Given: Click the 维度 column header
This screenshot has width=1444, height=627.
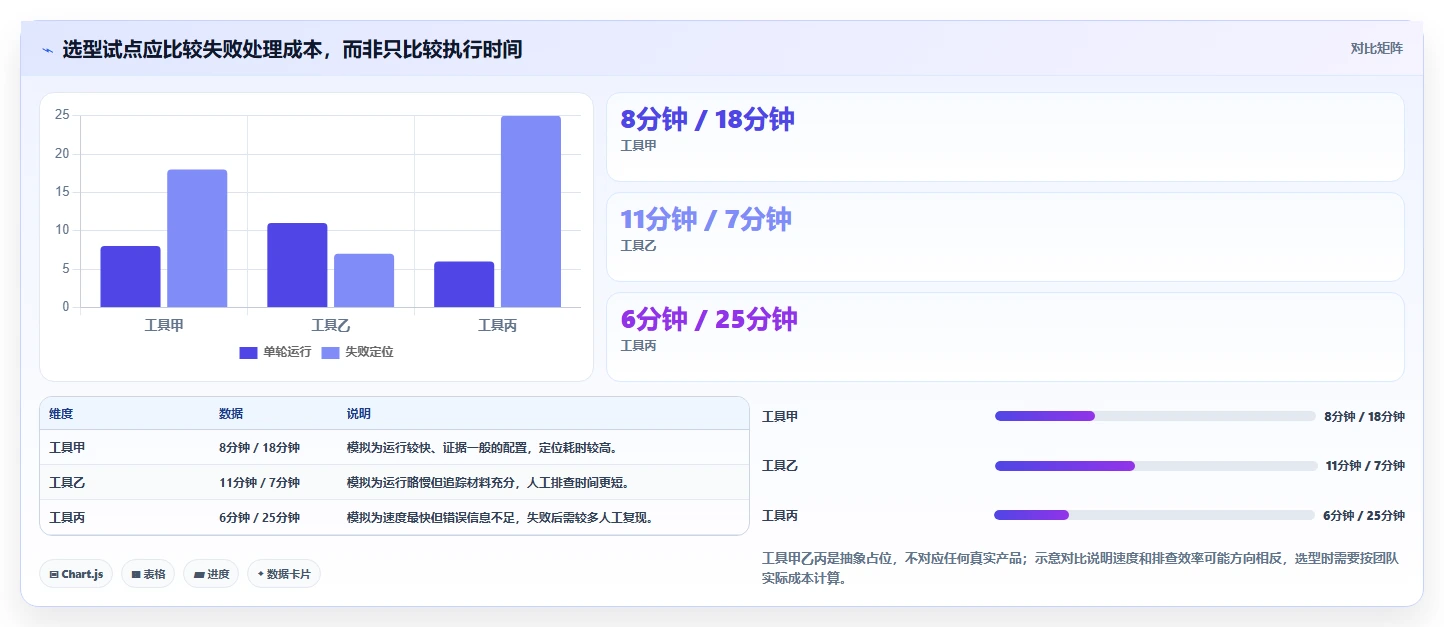Looking at the screenshot, I should (61, 414).
